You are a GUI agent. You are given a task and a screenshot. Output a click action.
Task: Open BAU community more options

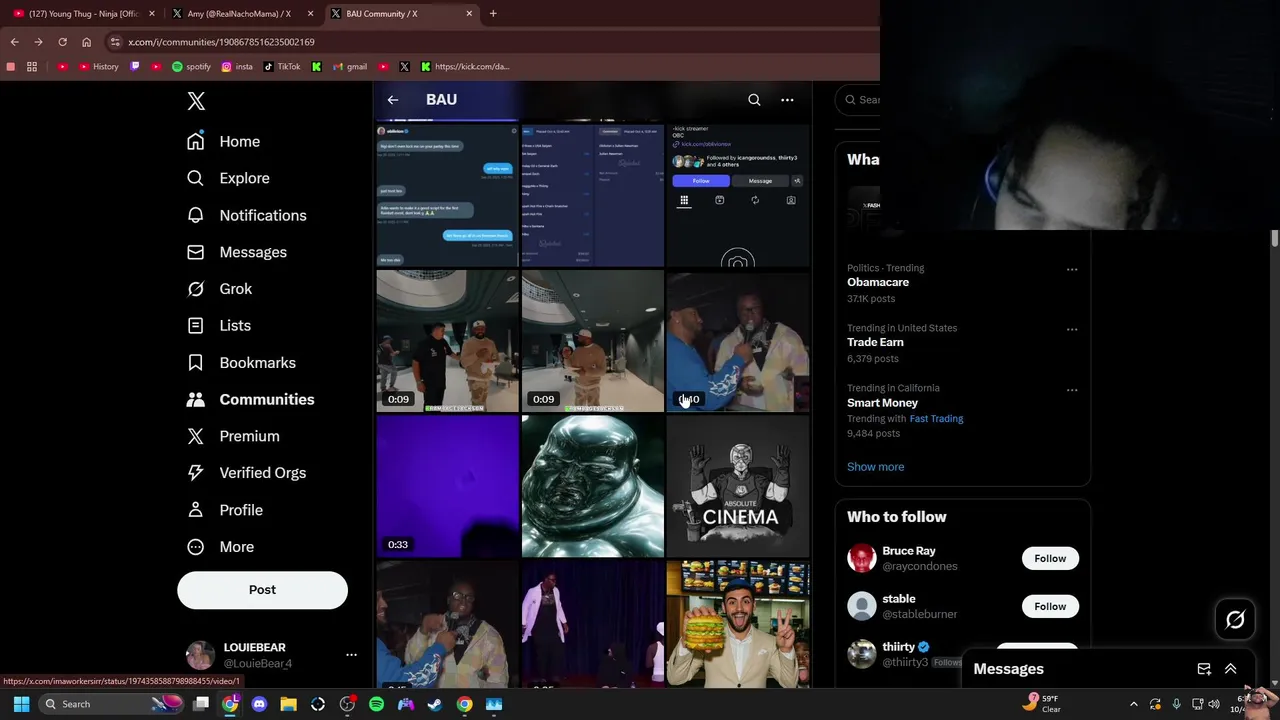click(787, 100)
